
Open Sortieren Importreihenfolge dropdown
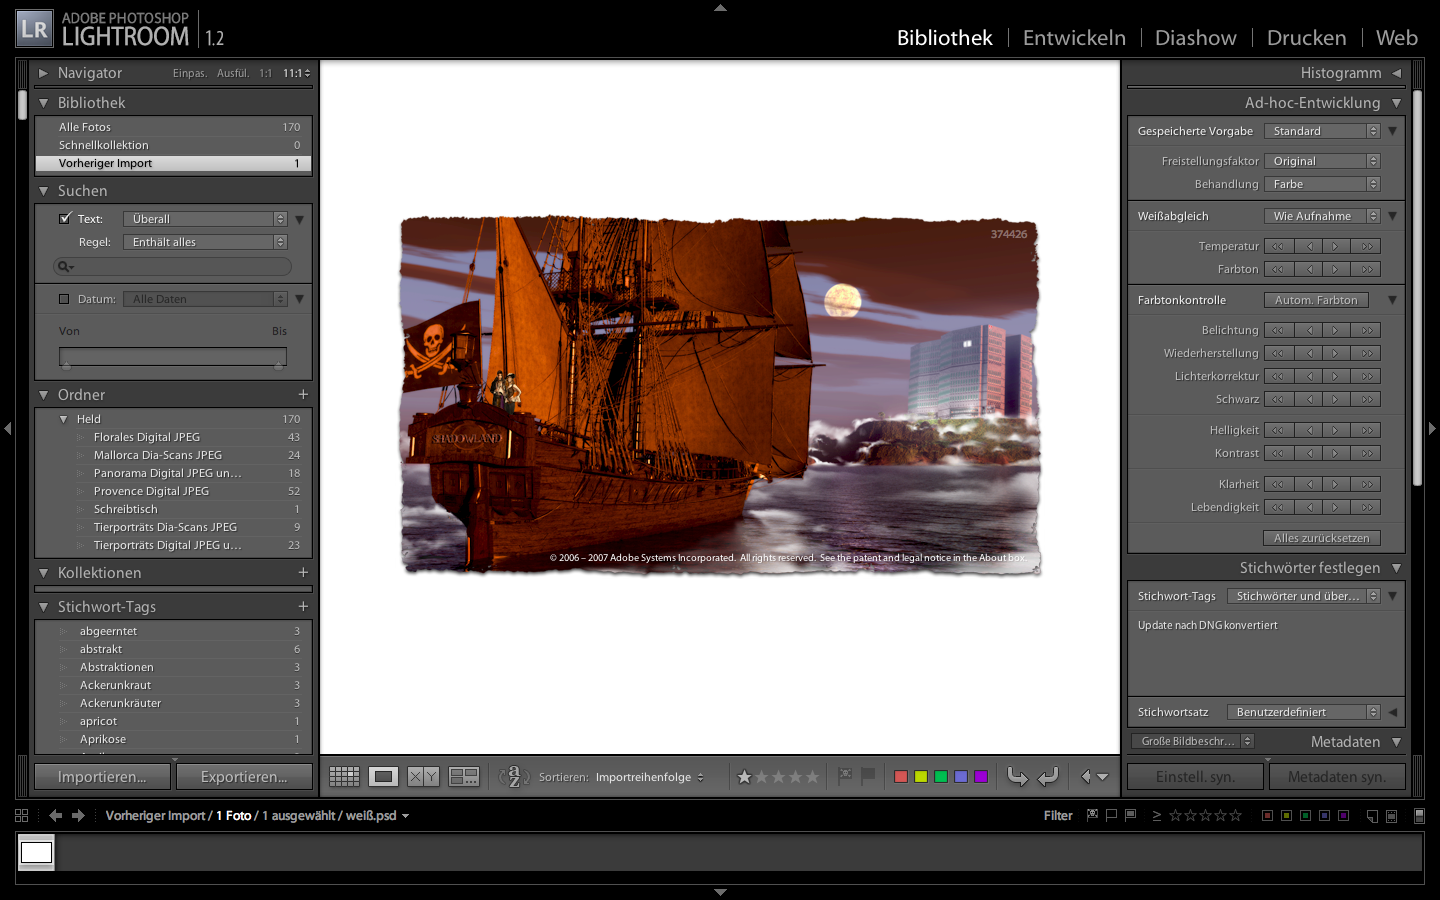(x=650, y=777)
